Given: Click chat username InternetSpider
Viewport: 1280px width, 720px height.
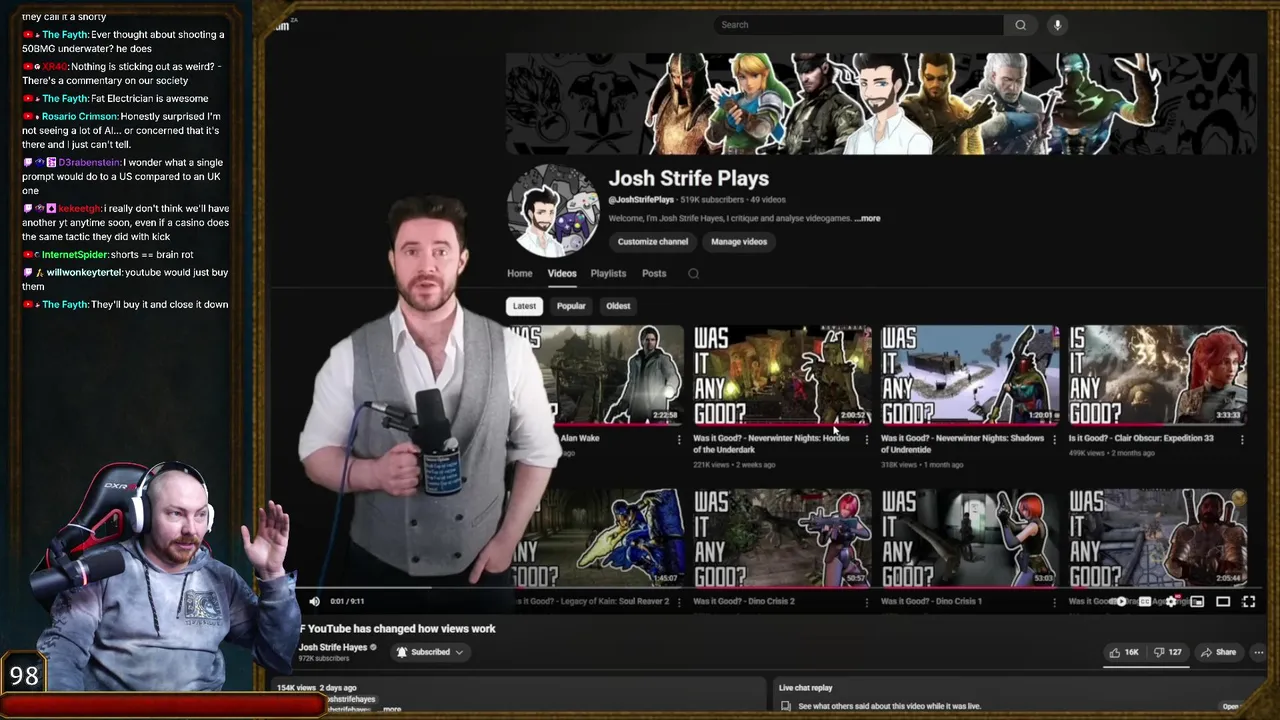Looking at the screenshot, I should 75,254.
